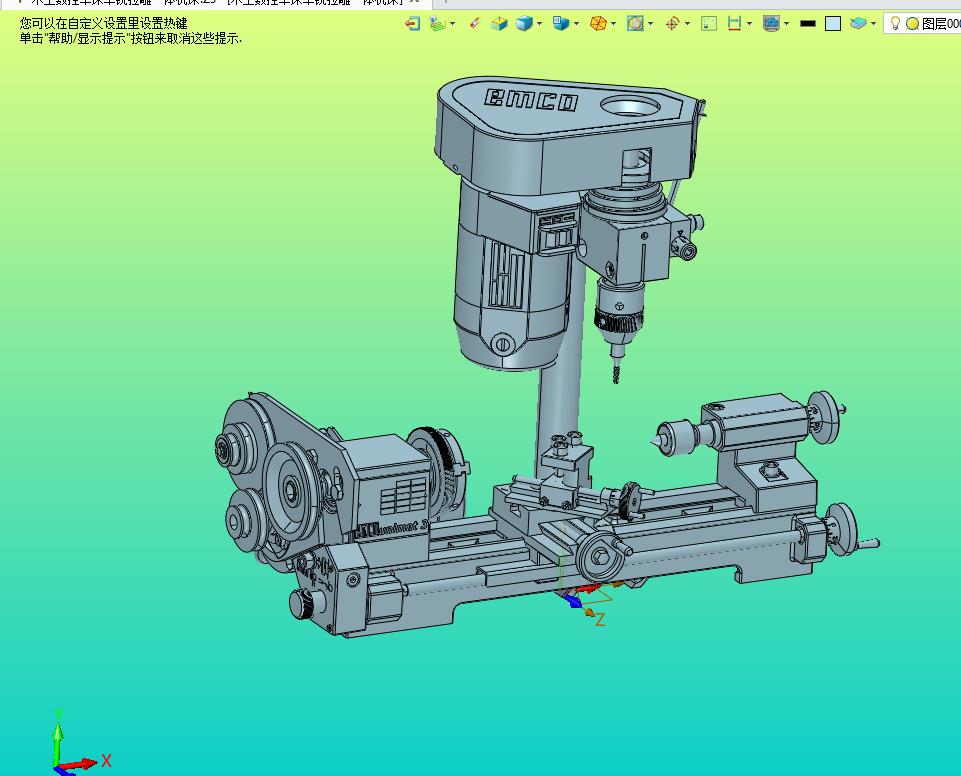Expand the dropdown arrow beside blue shaded cube

540,23
